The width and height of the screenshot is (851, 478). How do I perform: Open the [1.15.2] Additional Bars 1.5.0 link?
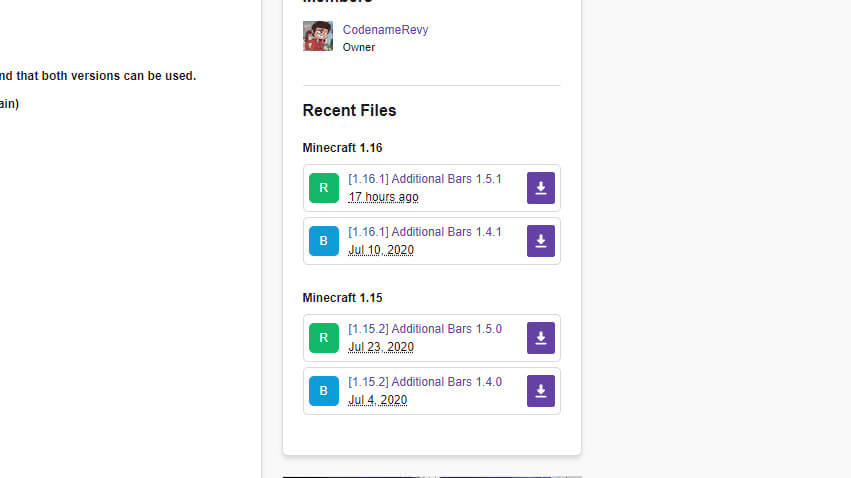click(x=425, y=329)
